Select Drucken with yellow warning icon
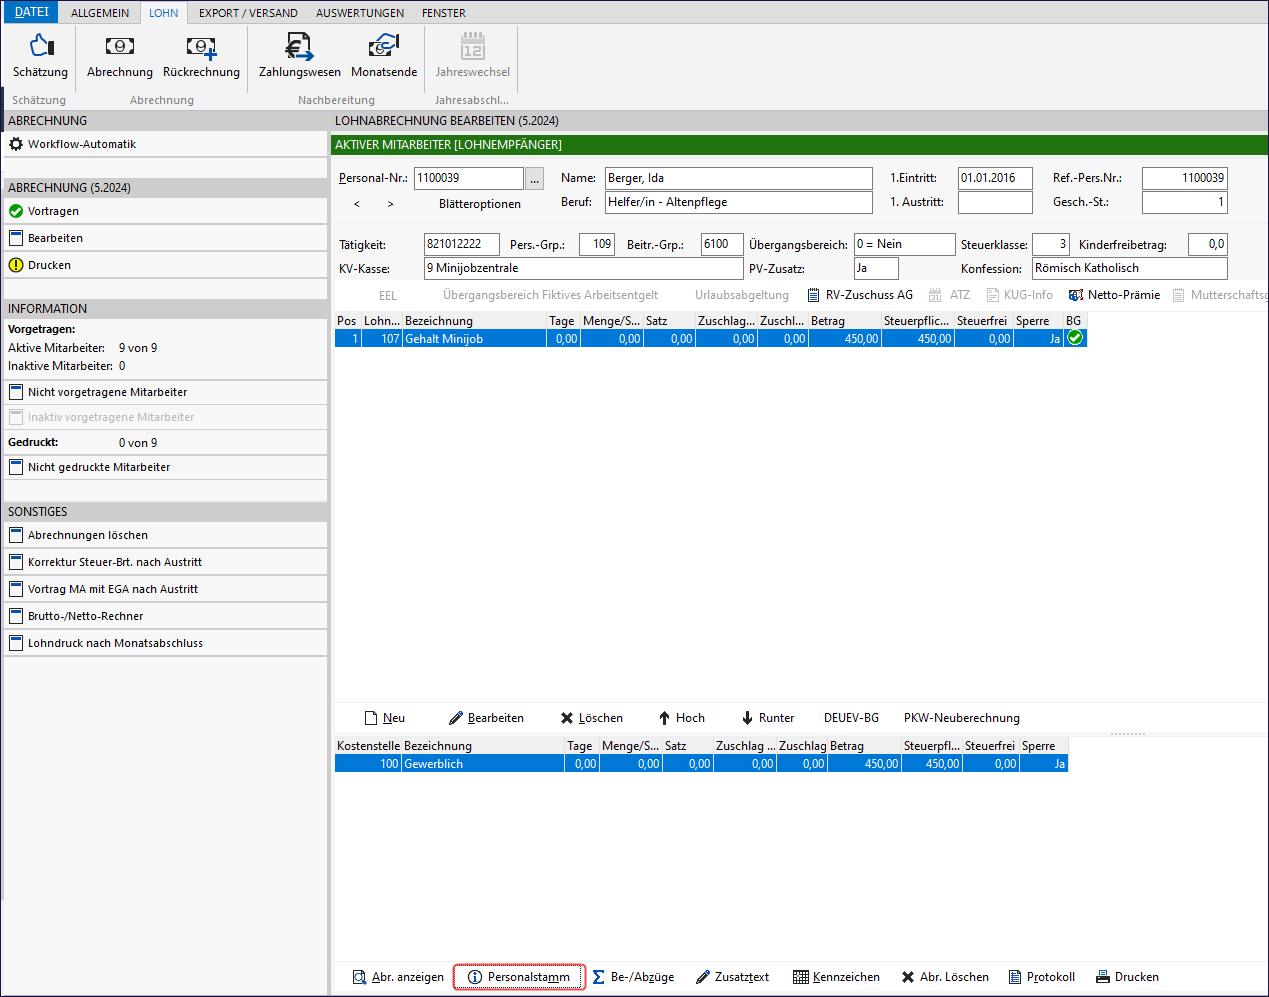Screen dimensions: 1269x997 pos(165,265)
